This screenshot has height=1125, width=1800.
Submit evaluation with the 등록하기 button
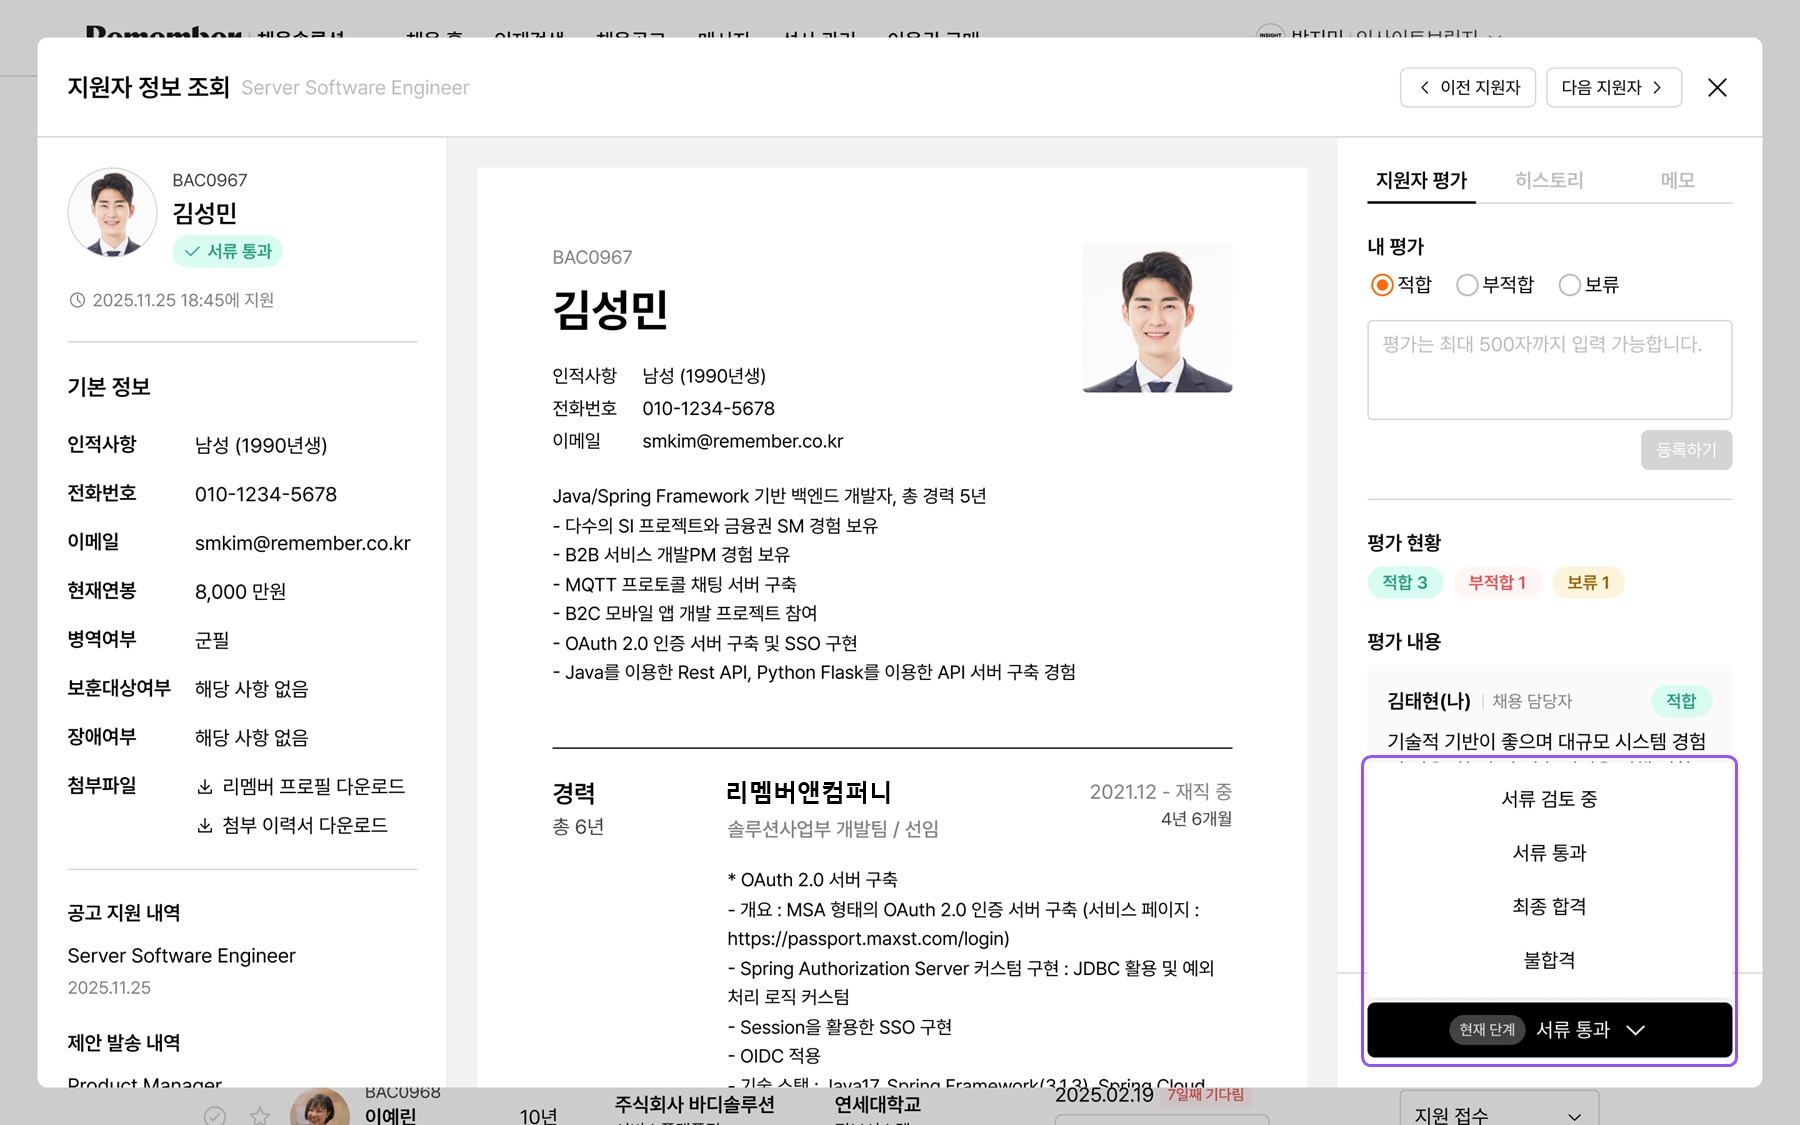tap(1686, 450)
